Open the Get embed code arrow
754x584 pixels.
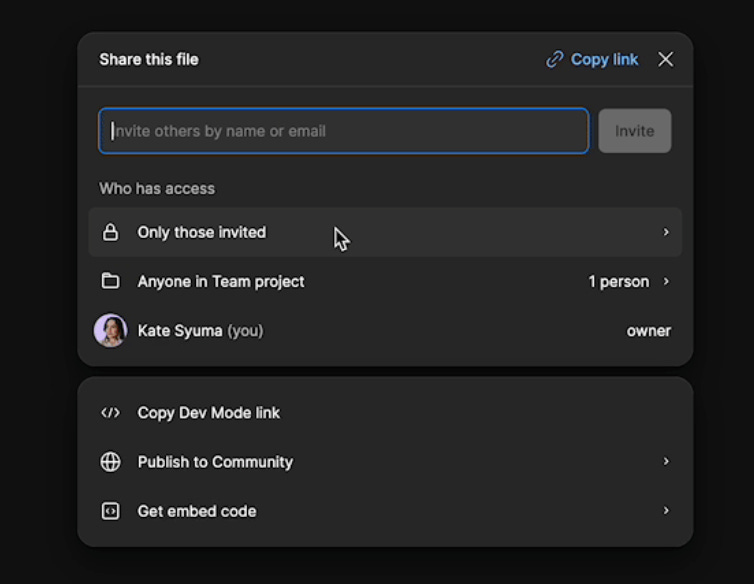pyautogui.click(x=666, y=510)
